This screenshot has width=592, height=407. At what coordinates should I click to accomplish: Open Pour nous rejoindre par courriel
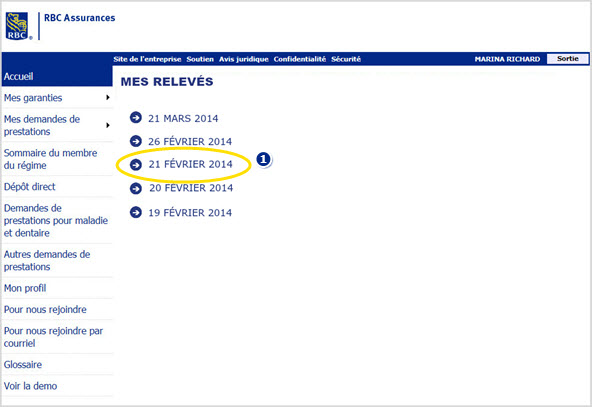pos(53,337)
